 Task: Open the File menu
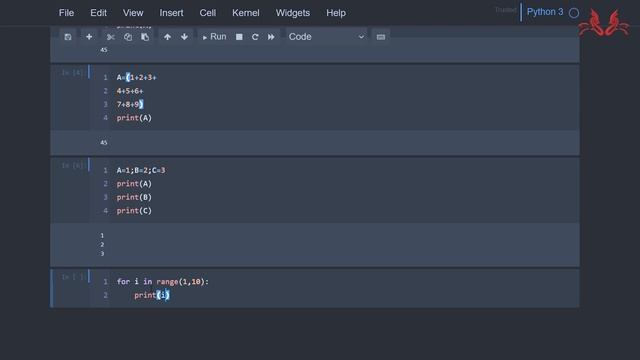click(66, 13)
